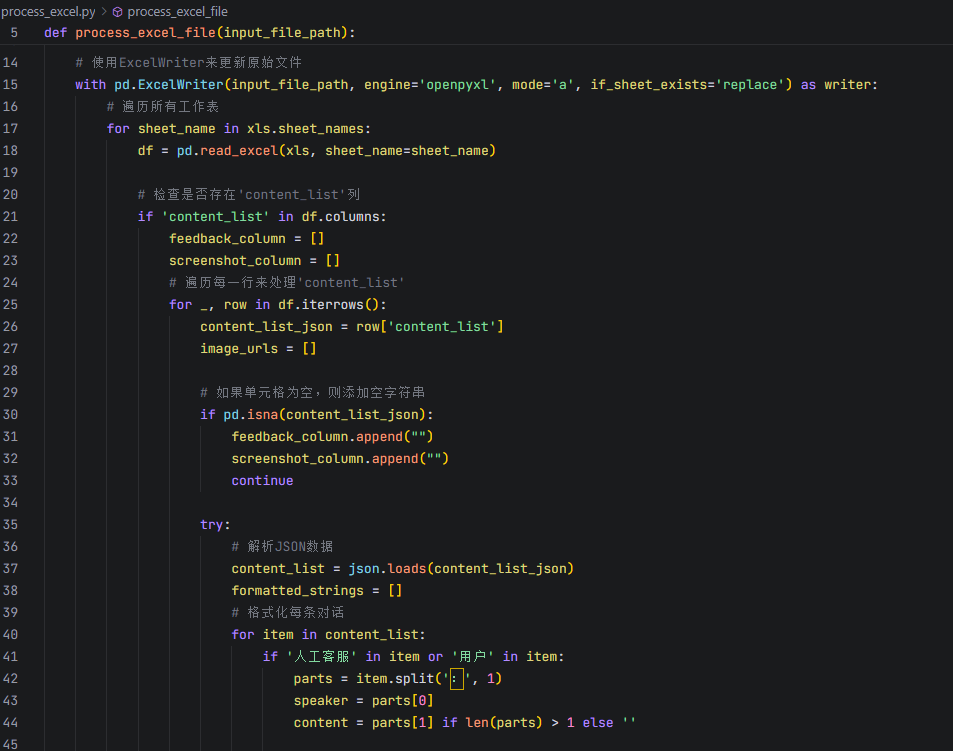Click 'ExcelWriter' on line 15
The image size is (953, 751).
click(181, 84)
